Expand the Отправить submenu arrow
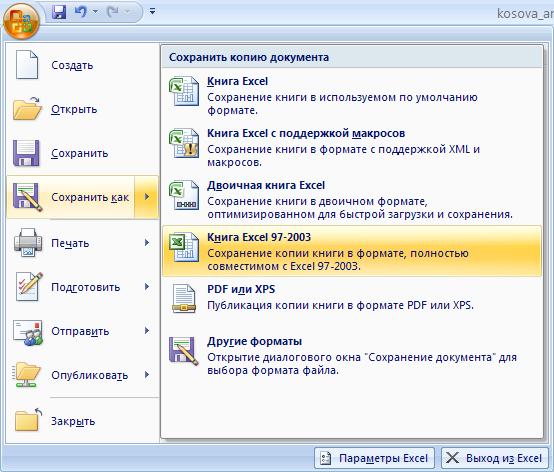Image resolution: width=554 pixels, height=472 pixels. pos(147,331)
